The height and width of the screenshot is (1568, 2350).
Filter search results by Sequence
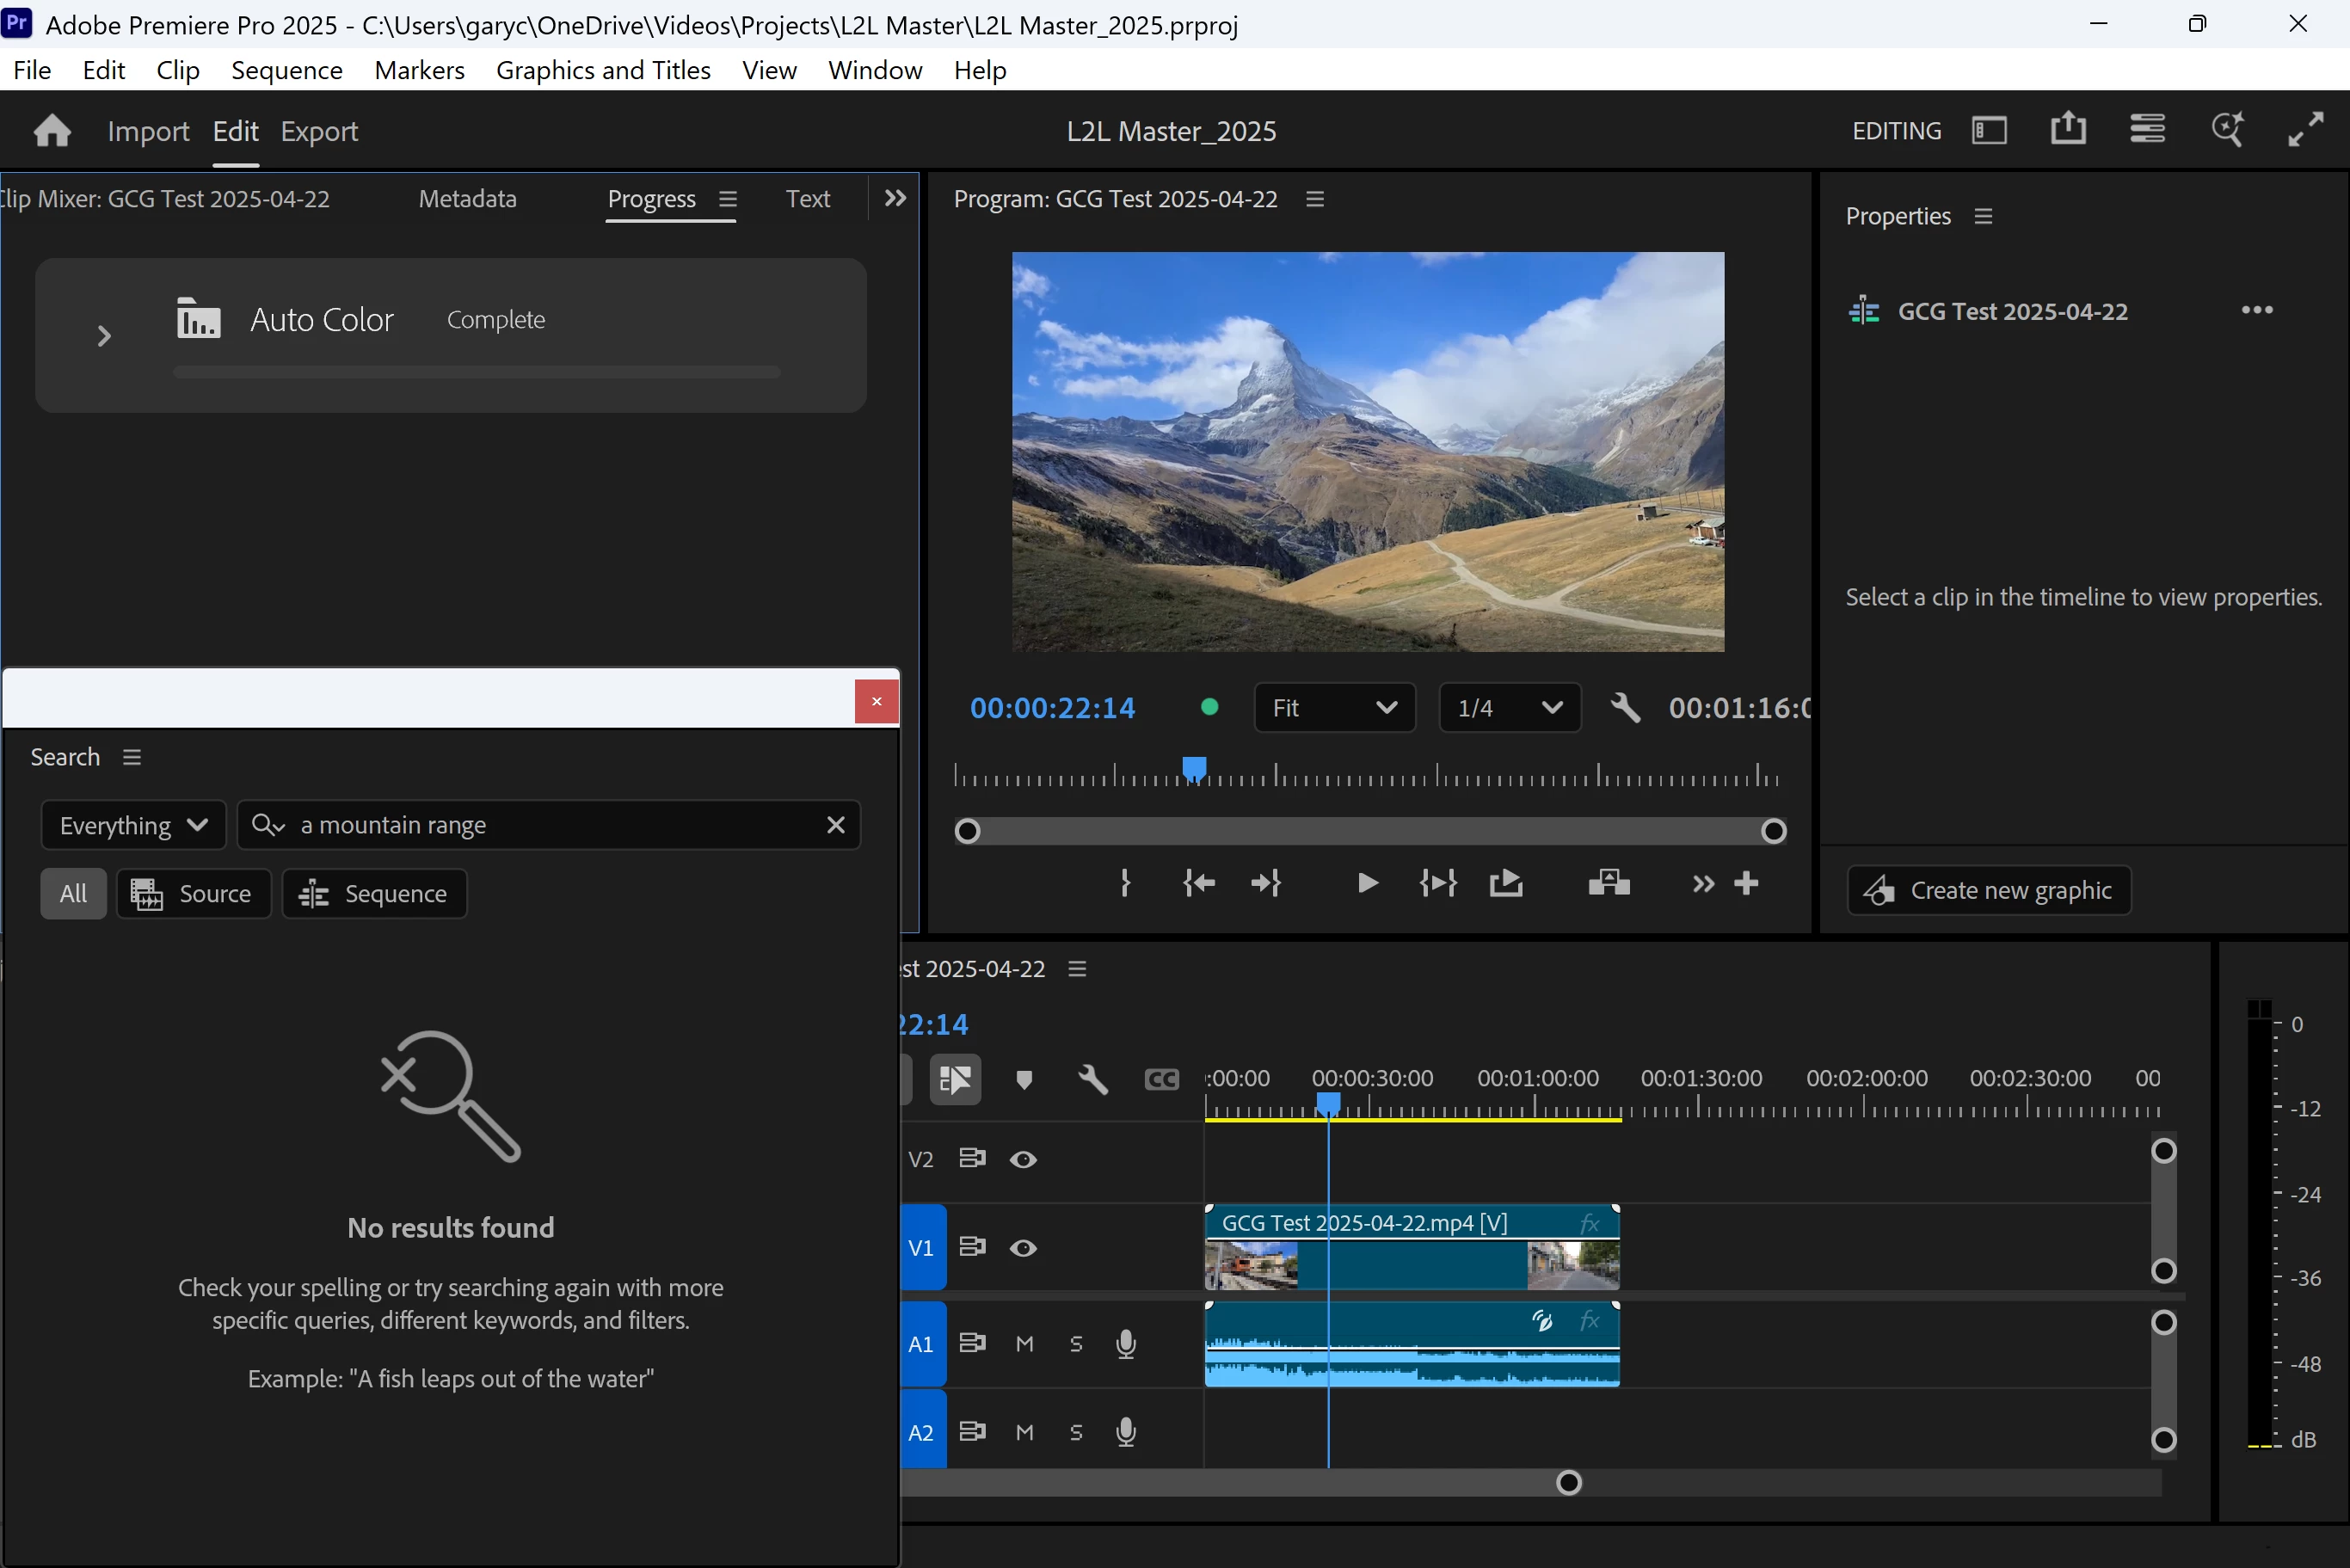click(x=374, y=894)
